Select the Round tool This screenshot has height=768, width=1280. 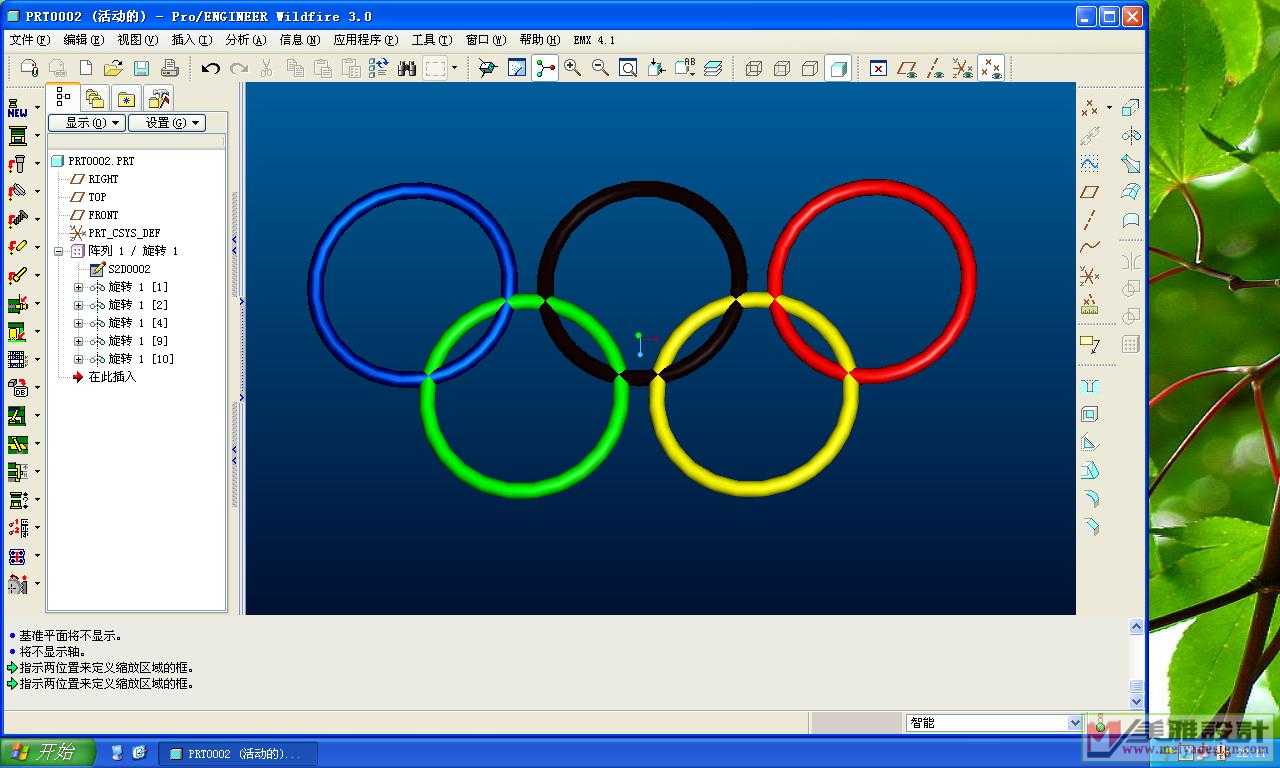[1090, 498]
